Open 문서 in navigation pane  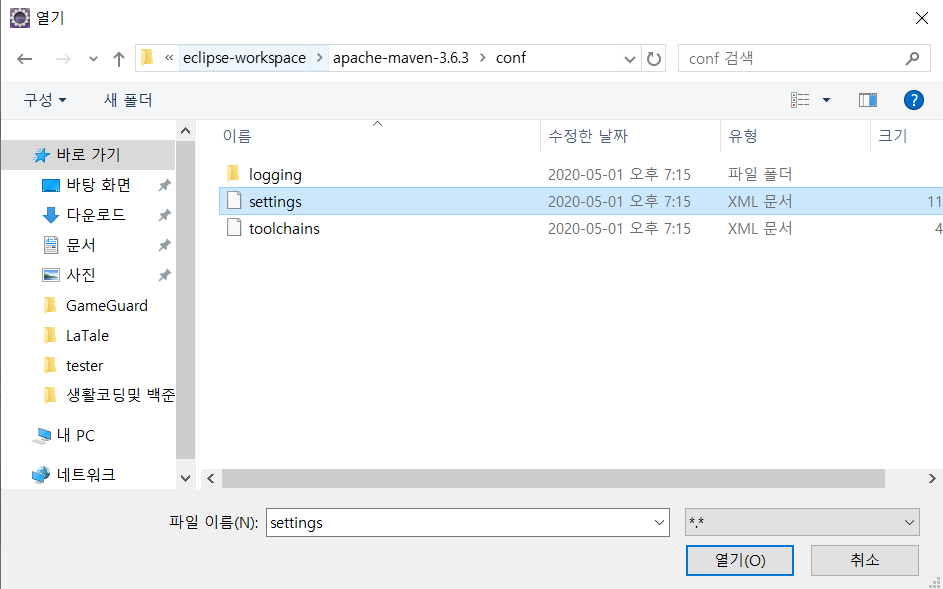[x=81, y=245]
